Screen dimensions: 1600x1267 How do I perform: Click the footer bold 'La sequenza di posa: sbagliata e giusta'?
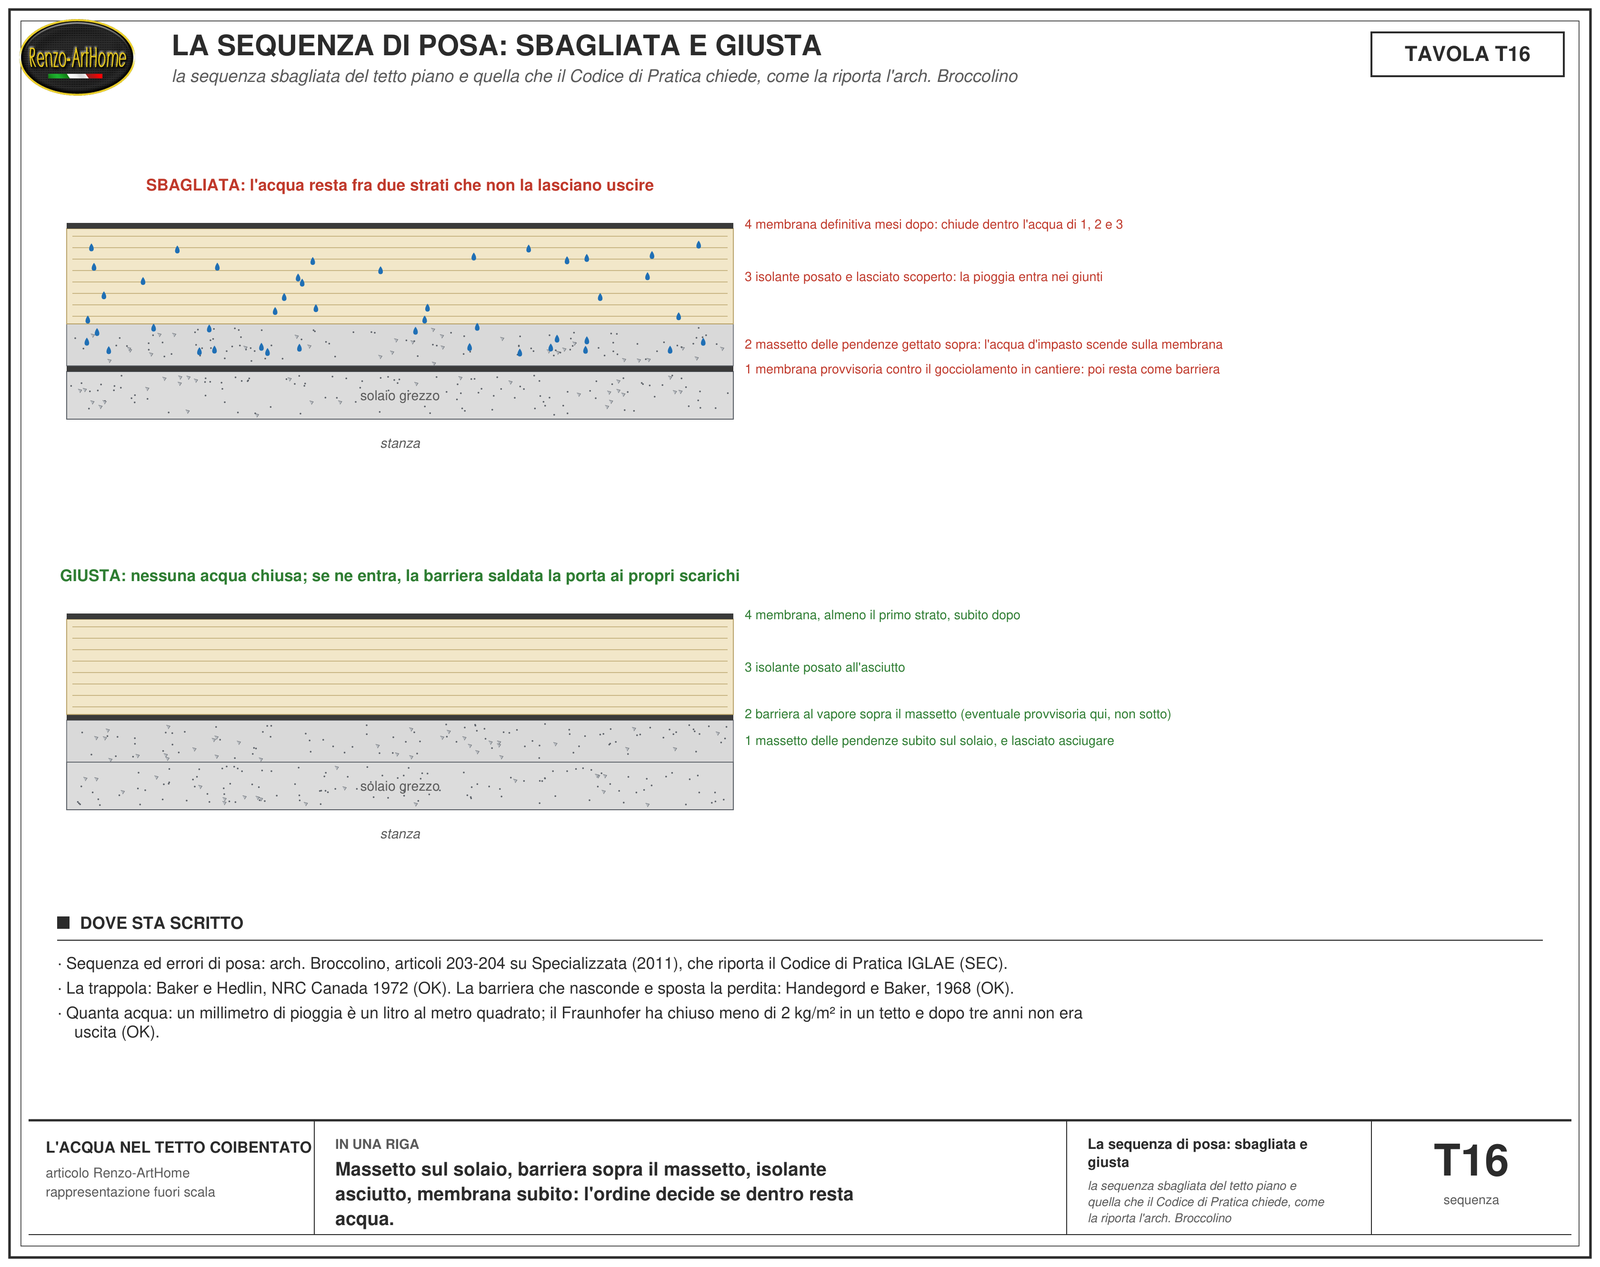point(1197,1153)
